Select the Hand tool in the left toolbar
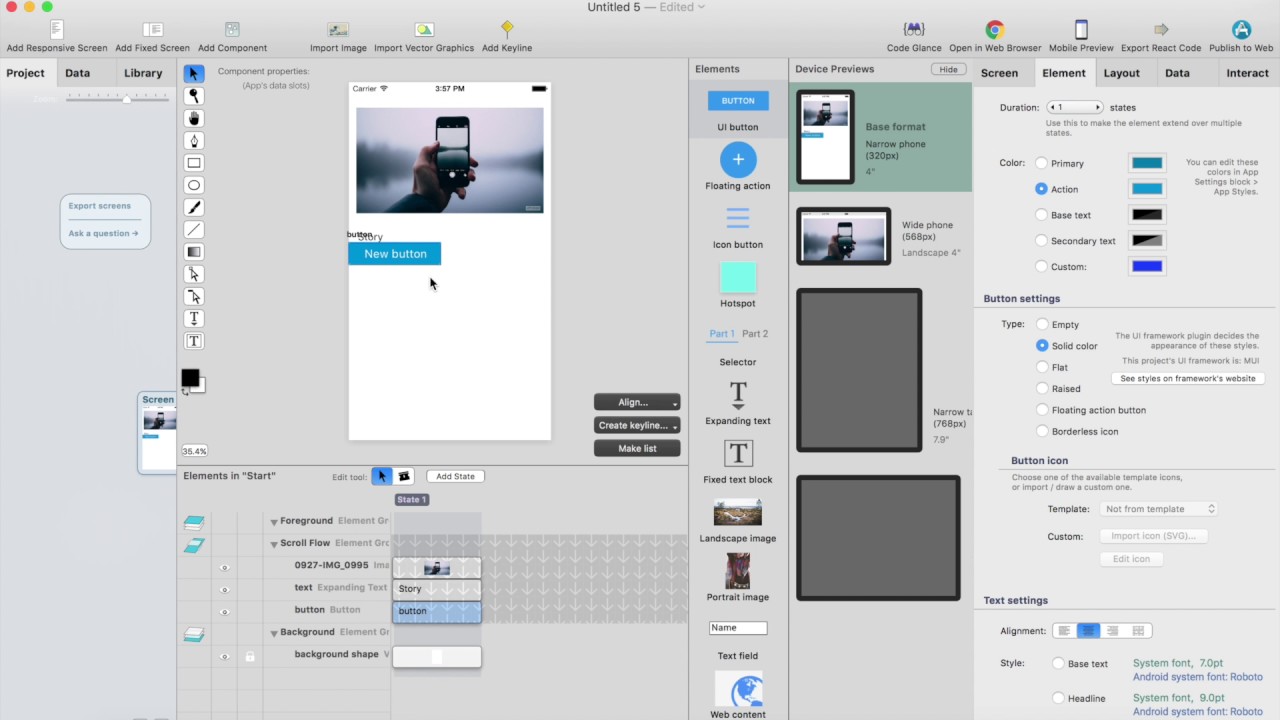 [193, 118]
